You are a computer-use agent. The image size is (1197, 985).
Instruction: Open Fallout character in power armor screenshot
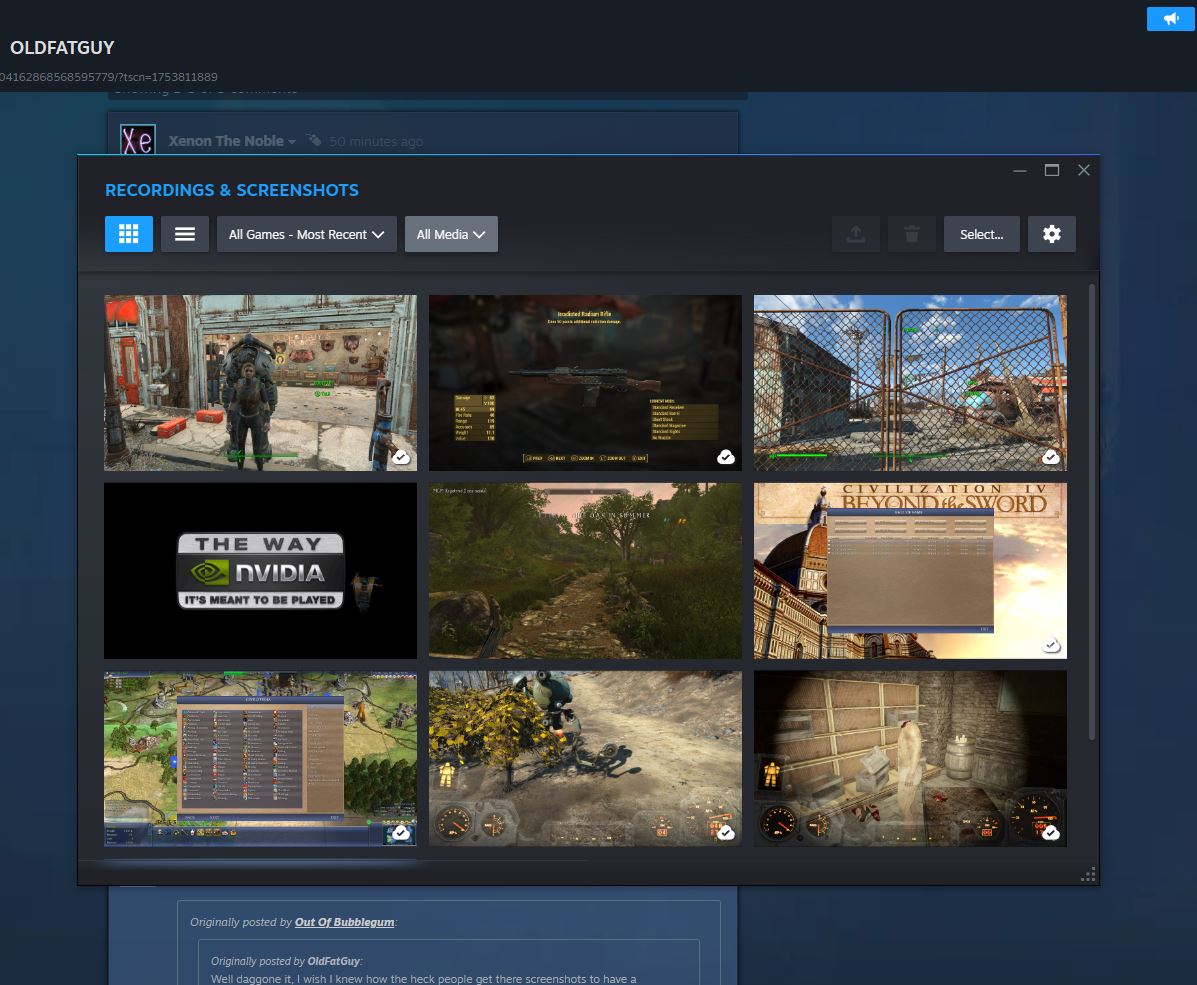click(x=260, y=383)
